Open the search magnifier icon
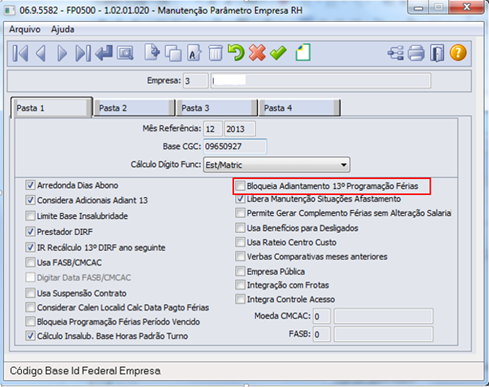The height and width of the screenshot is (387, 489). tap(125, 53)
